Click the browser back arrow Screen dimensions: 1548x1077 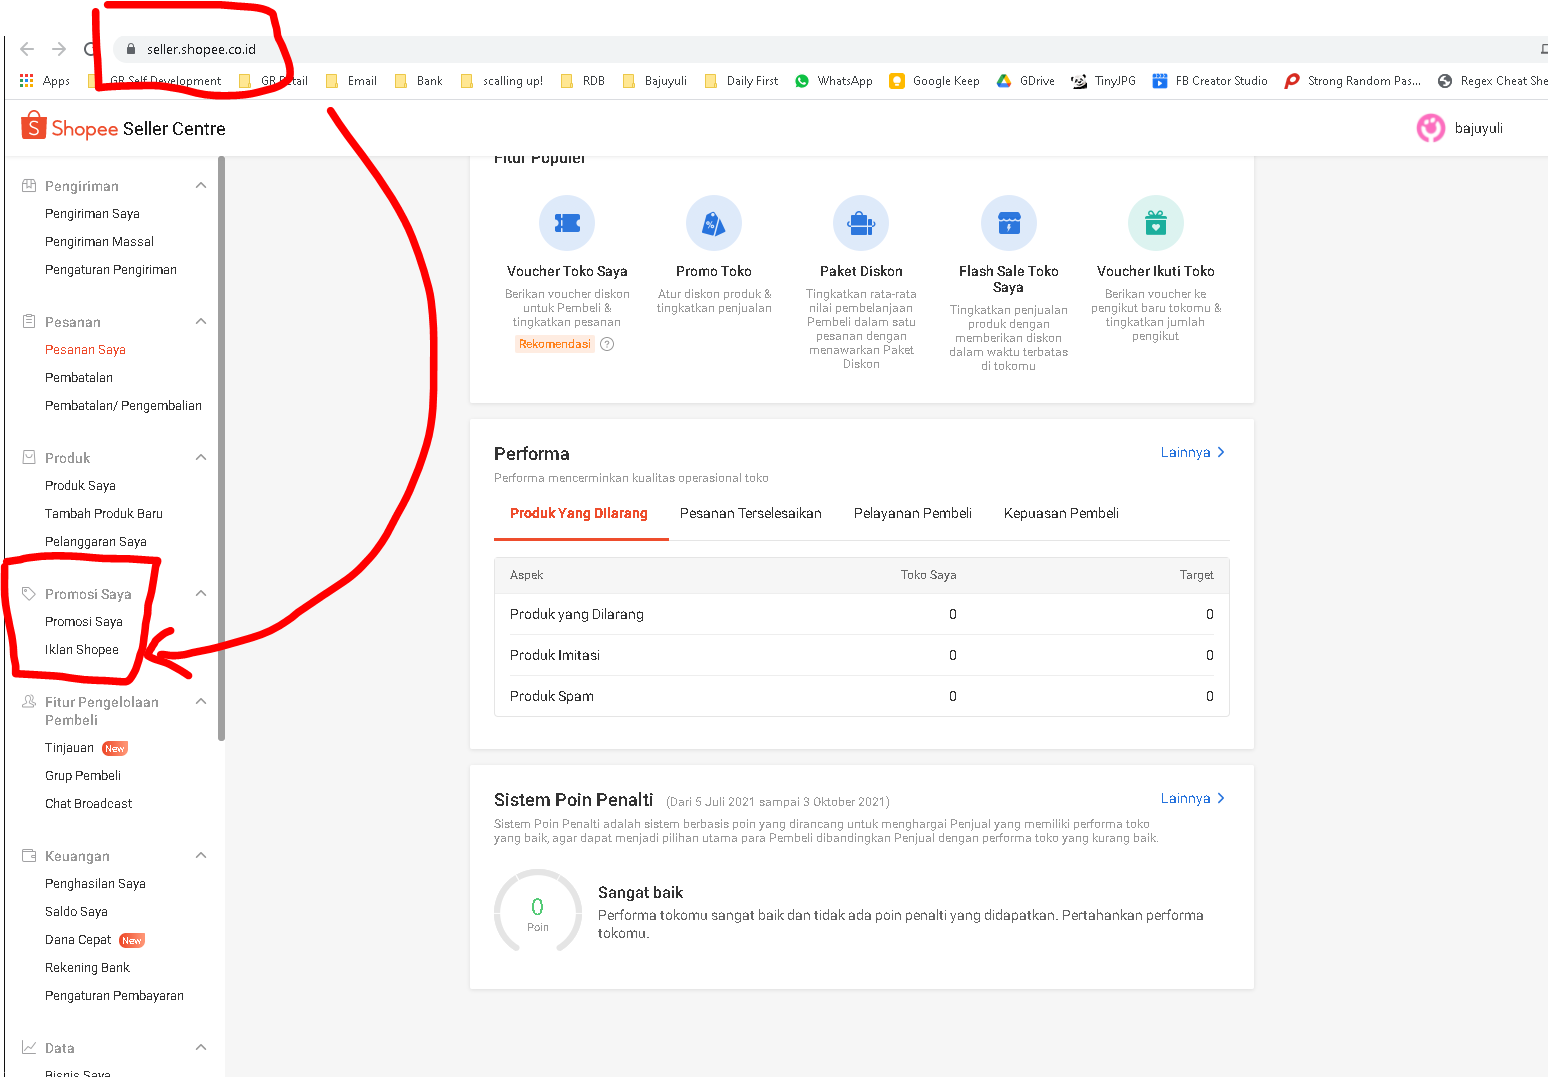point(27,49)
